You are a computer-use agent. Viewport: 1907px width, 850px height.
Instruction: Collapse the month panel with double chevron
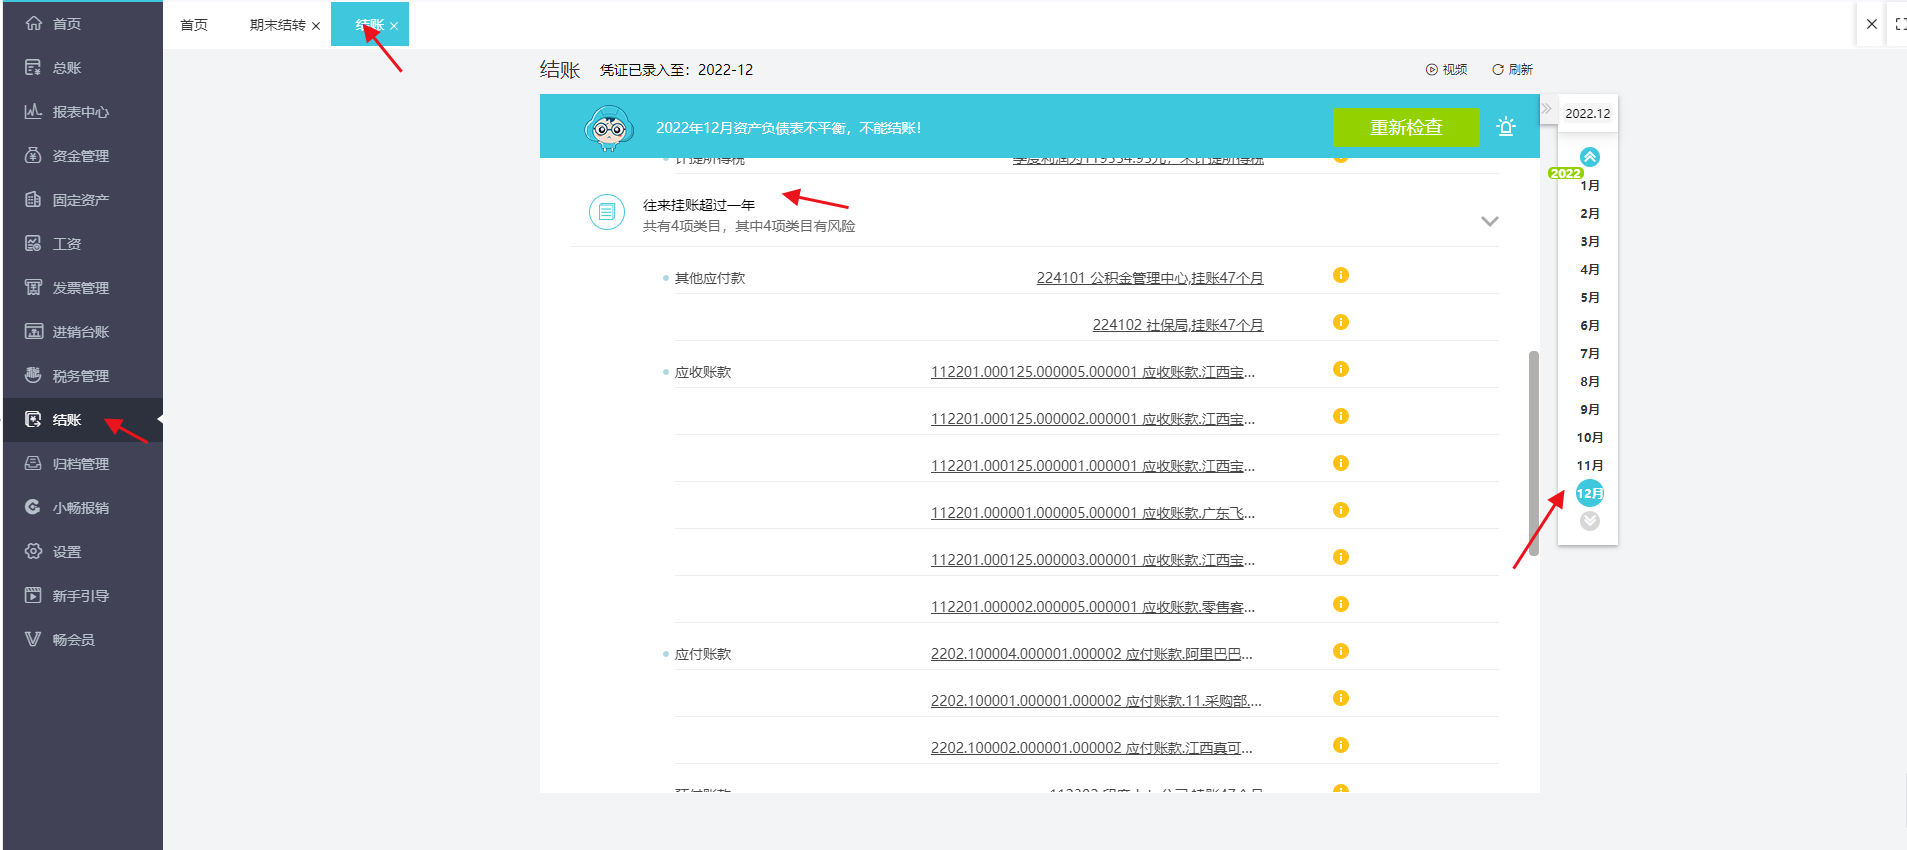coord(1546,109)
